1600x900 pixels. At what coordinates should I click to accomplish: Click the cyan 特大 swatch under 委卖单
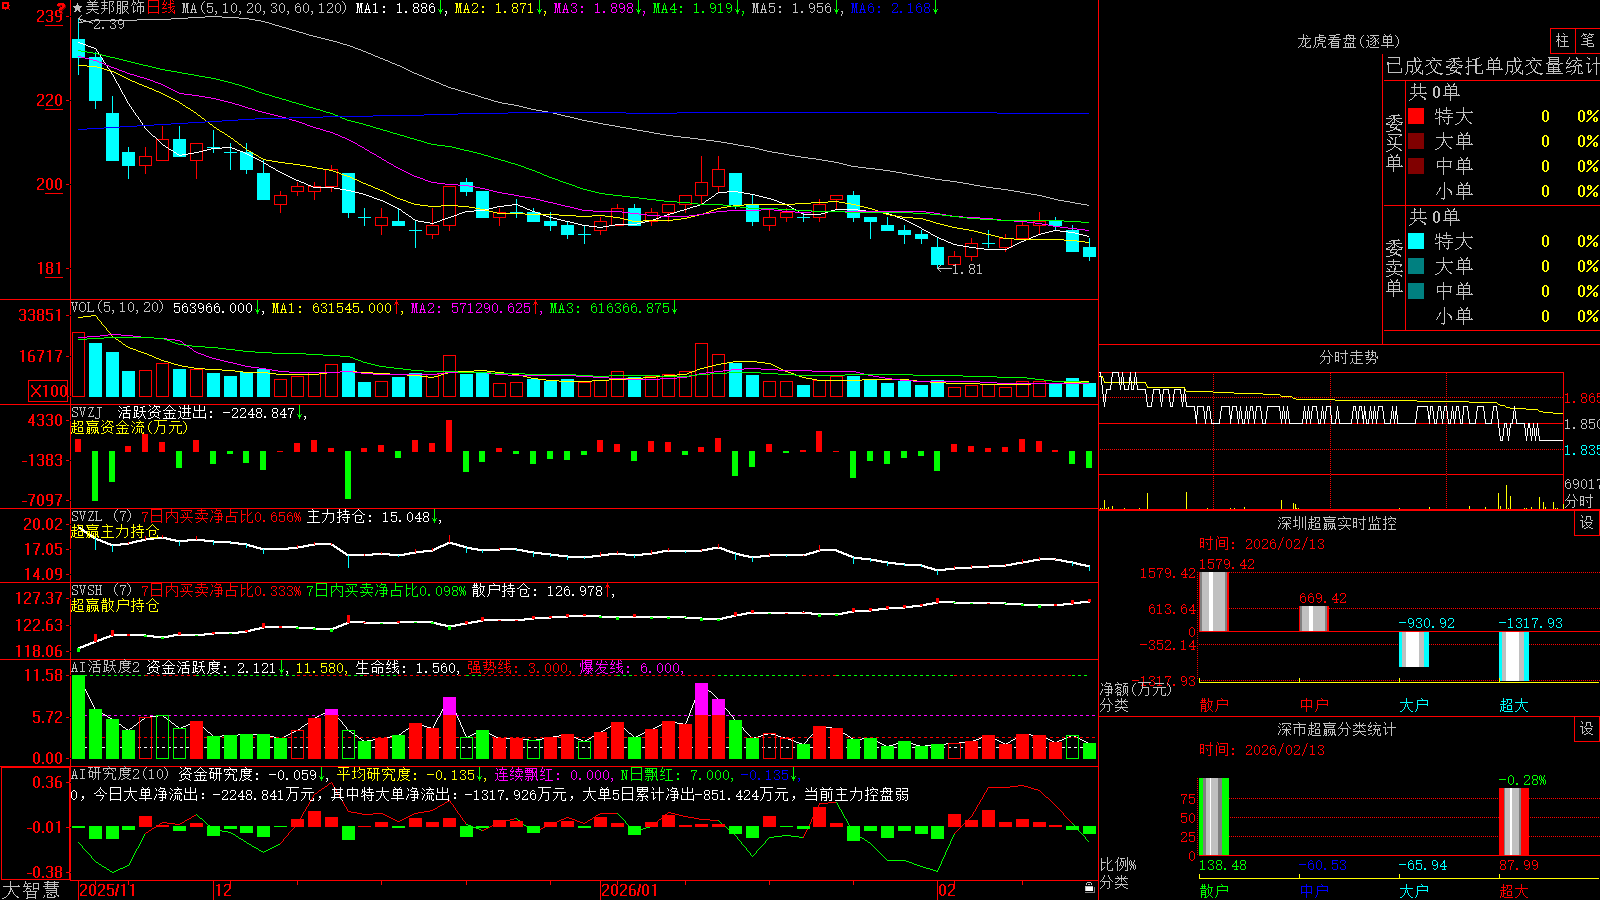point(1416,241)
